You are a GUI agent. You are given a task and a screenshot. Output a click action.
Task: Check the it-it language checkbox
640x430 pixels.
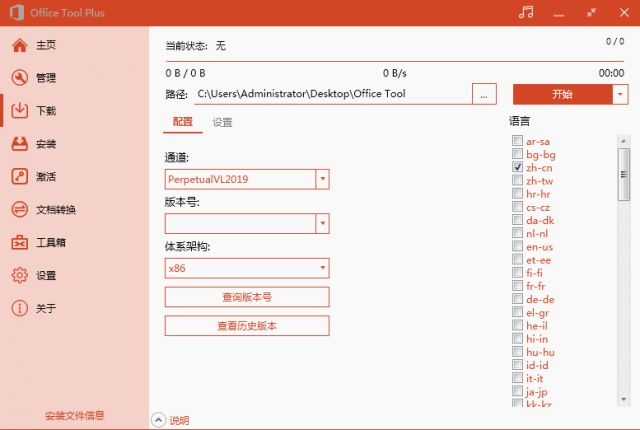click(518, 378)
